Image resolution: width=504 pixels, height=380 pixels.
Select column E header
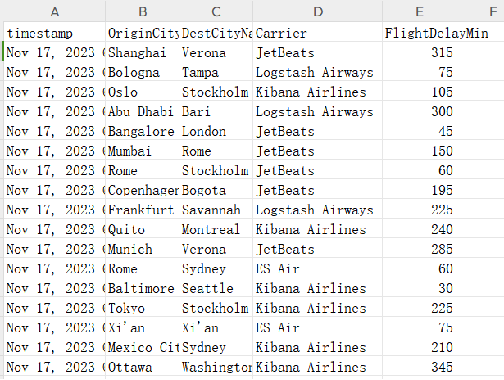419,12
